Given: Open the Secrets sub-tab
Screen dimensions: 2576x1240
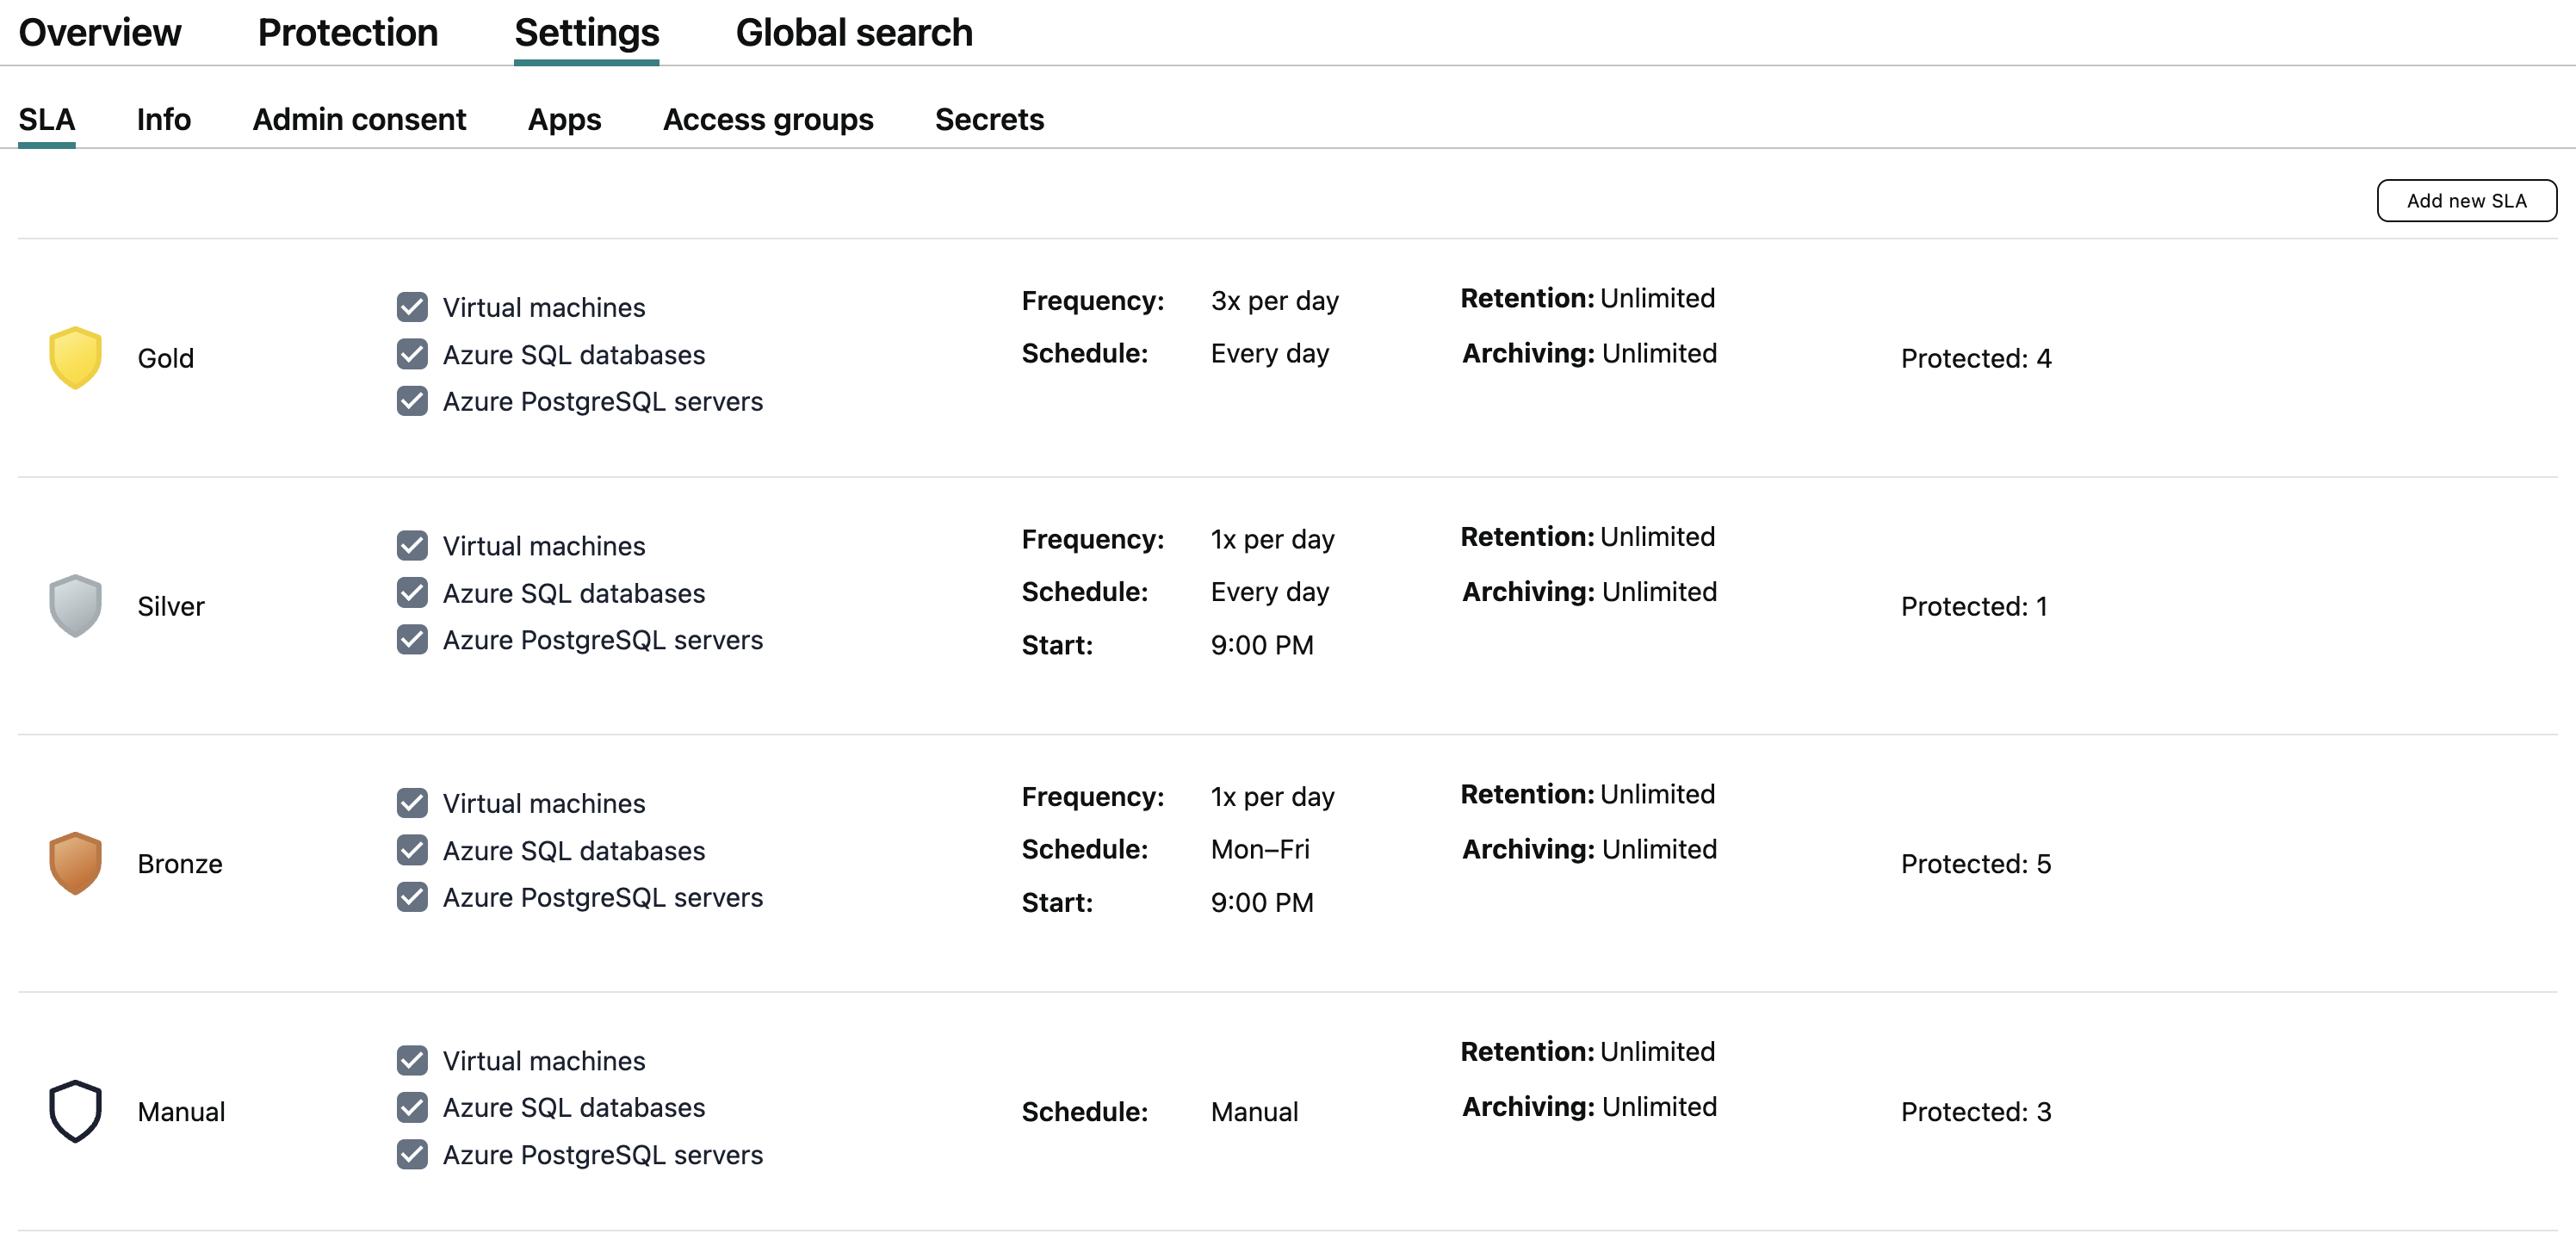Looking at the screenshot, I should point(989,119).
